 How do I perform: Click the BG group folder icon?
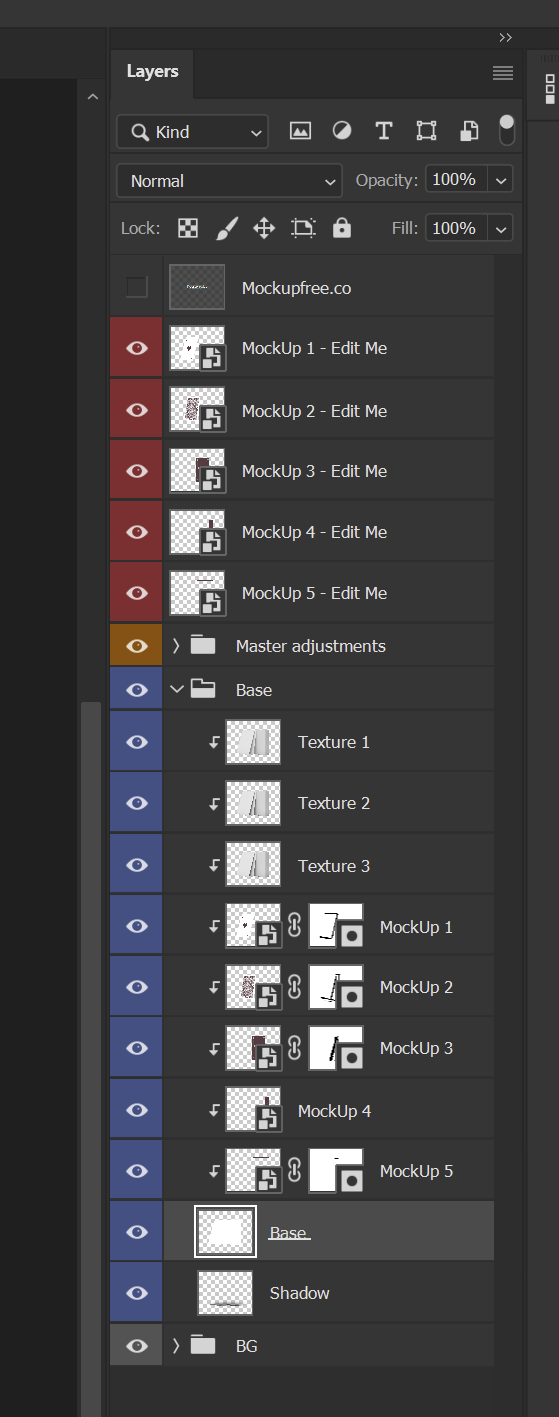pyautogui.click(x=203, y=1345)
